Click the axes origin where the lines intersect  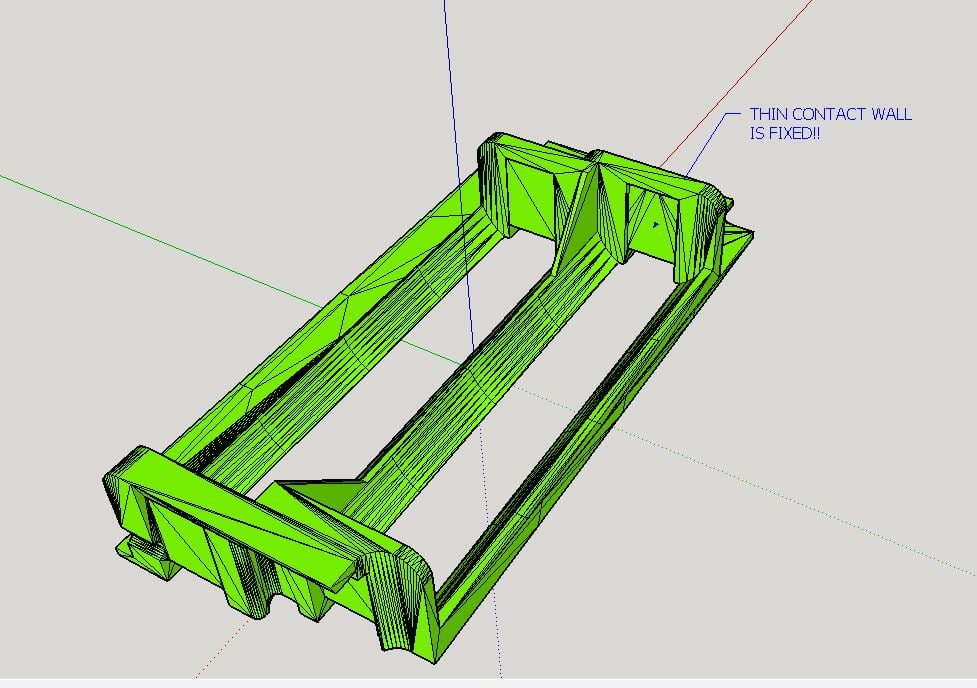point(465,363)
